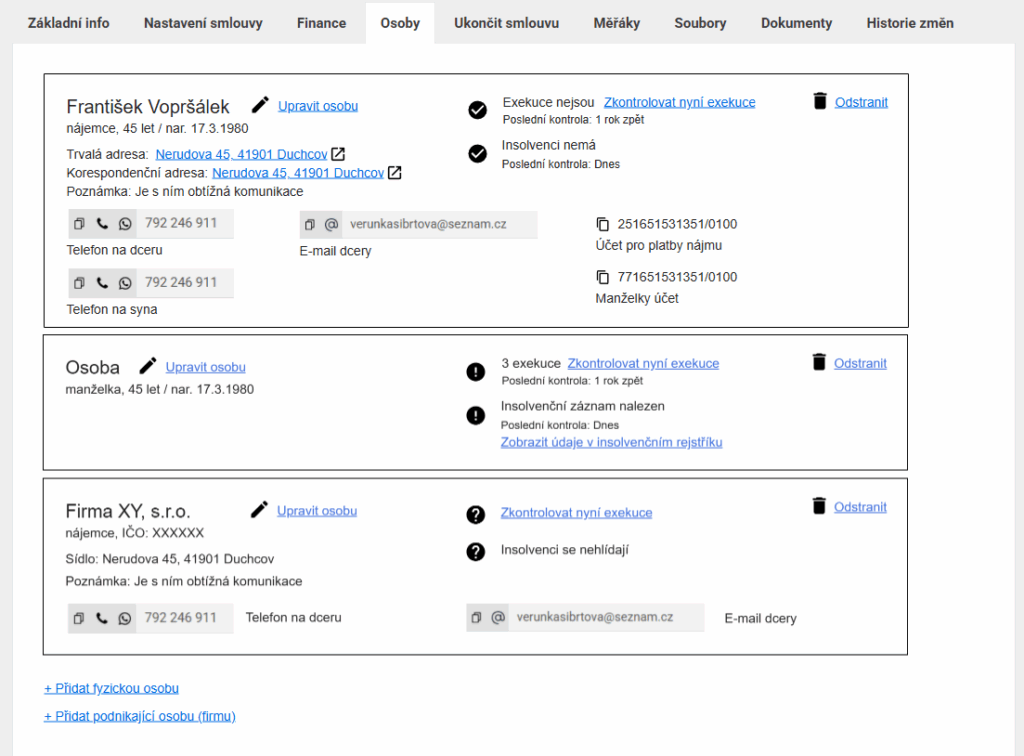Copy Manželky účet number 771651531351/0100
This screenshot has width=1024, height=756.
click(x=602, y=277)
